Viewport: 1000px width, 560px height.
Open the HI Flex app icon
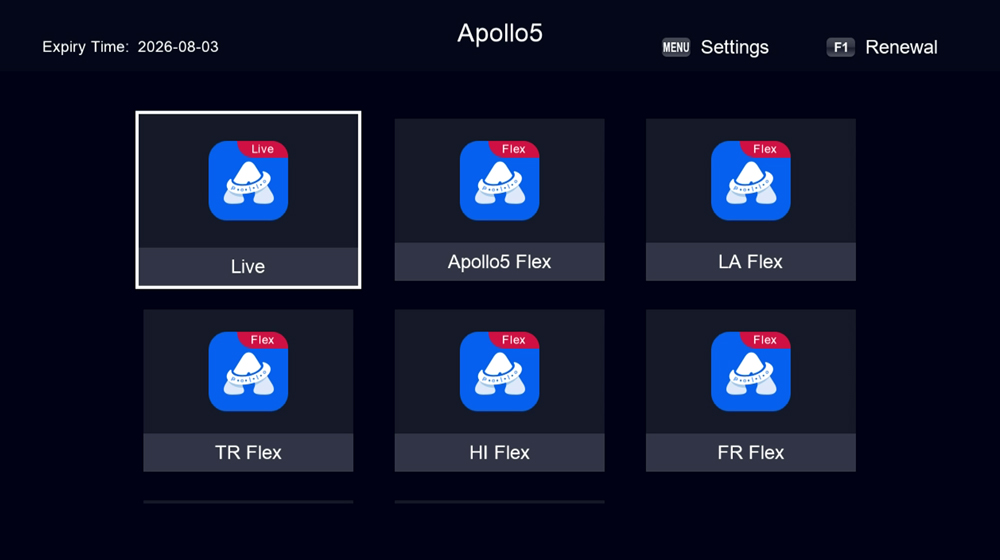coord(499,372)
